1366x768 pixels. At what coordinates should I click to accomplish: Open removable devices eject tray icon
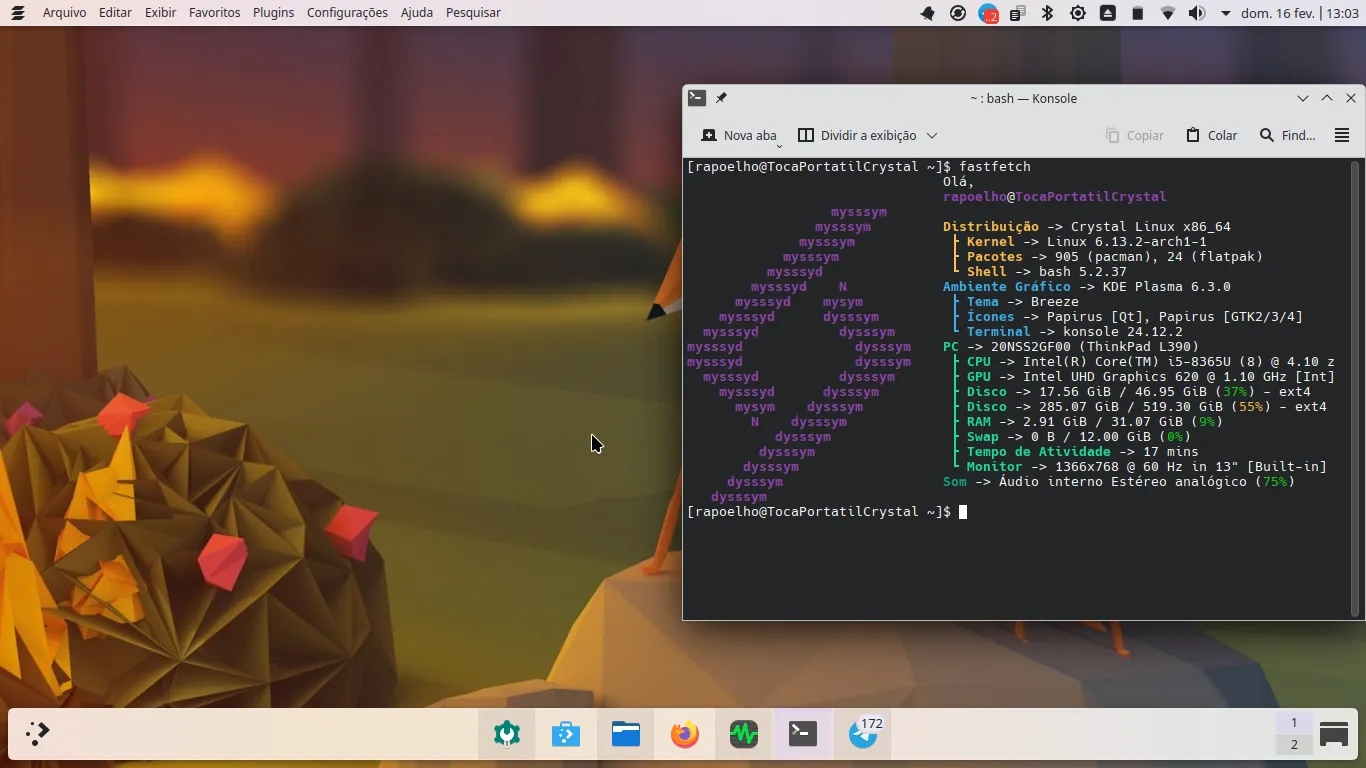tap(1108, 13)
